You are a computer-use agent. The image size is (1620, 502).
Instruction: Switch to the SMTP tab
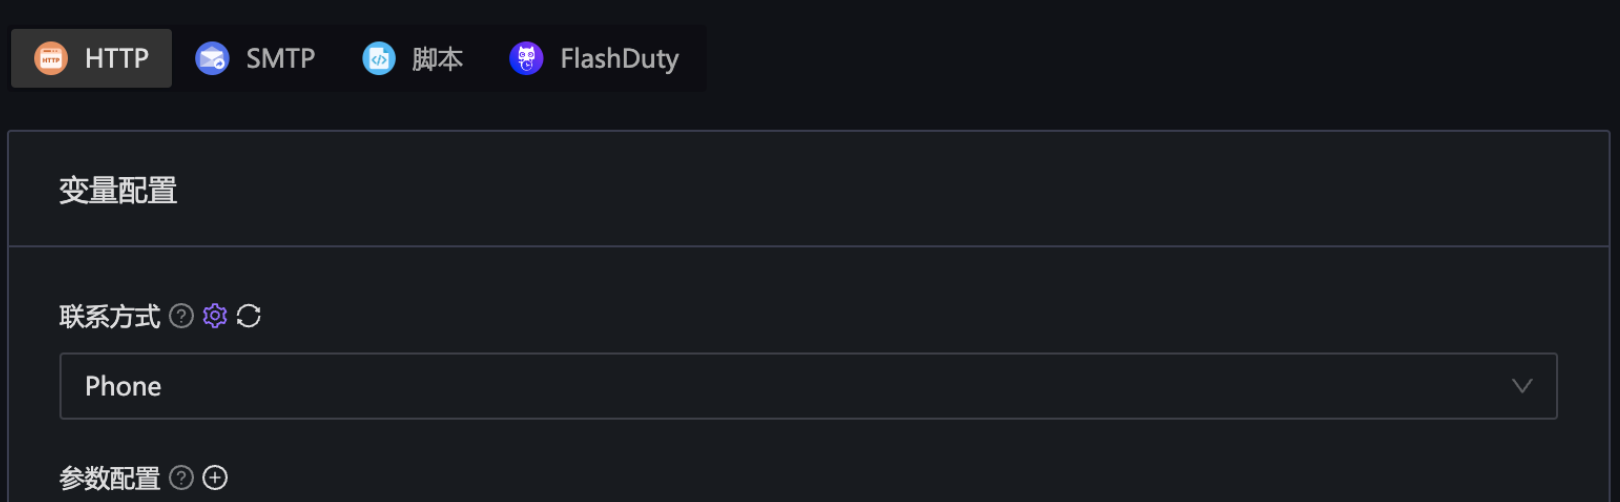[x=280, y=59]
